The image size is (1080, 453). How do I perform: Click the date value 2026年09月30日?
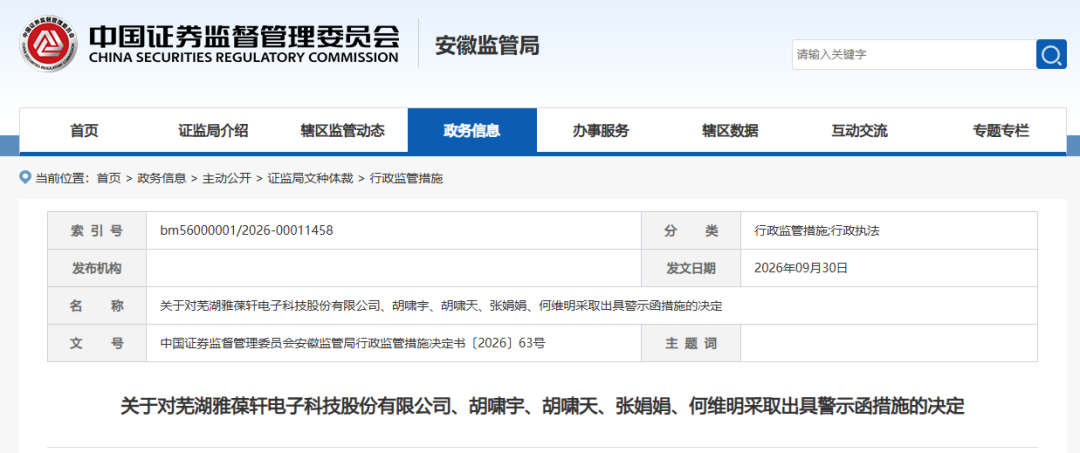click(x=801, y=268)
